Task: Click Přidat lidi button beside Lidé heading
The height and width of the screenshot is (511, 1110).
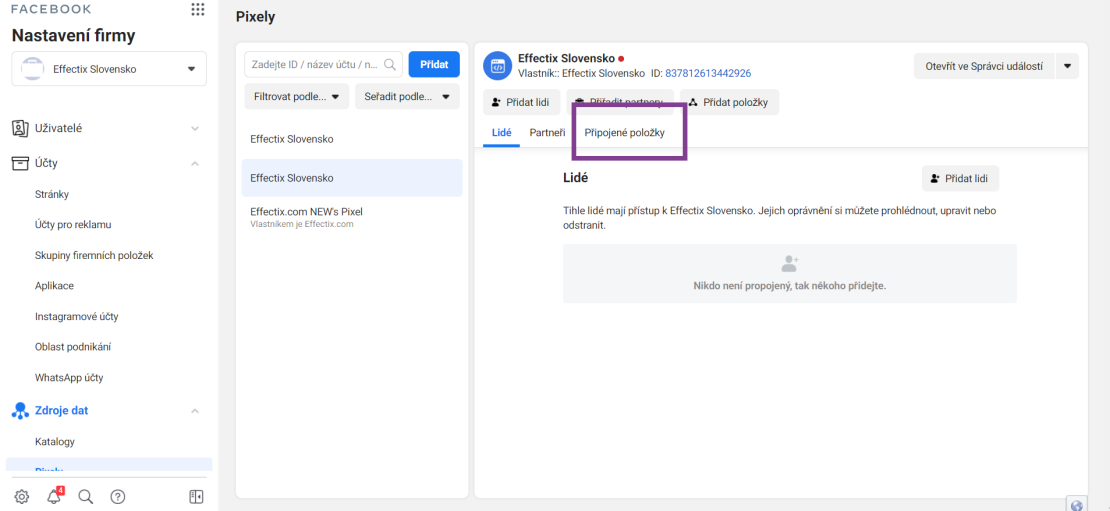Action: (x=960, y=178)
